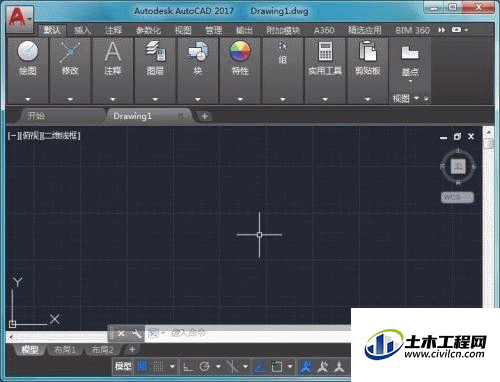Switch to the 布局1 layout tab

(x=65, y=349)
